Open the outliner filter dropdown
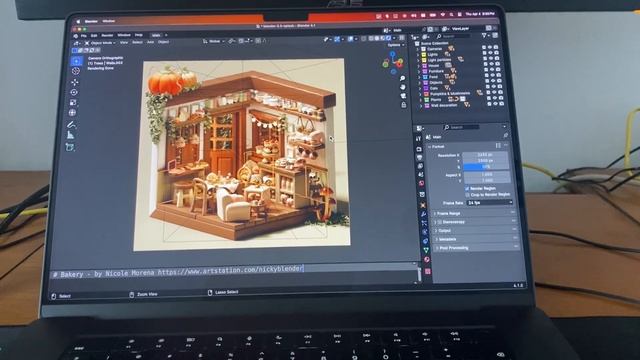Image resolution: width=640 pixels, height=360 pixels. point(485,36)
